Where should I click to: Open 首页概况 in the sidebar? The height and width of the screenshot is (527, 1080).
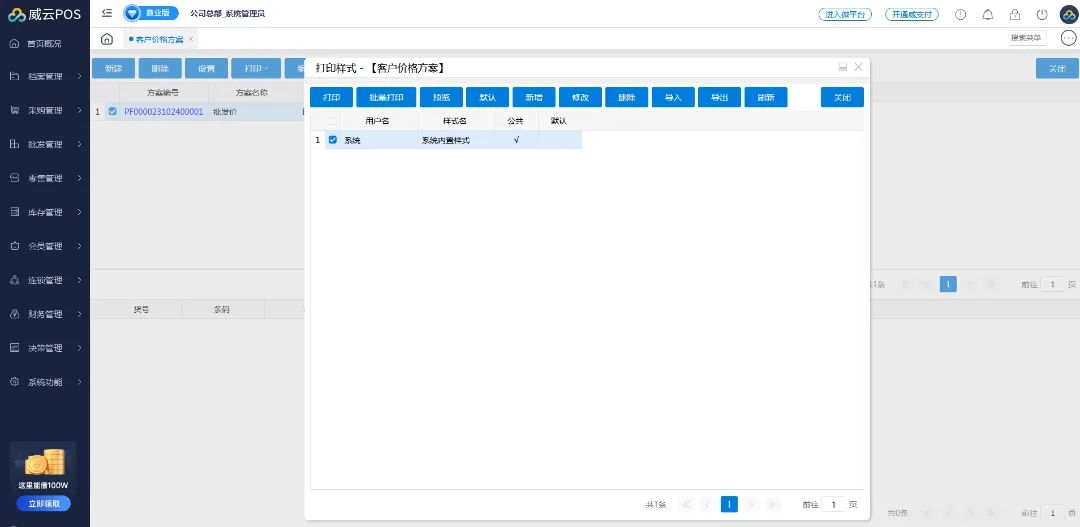(44, 44)
